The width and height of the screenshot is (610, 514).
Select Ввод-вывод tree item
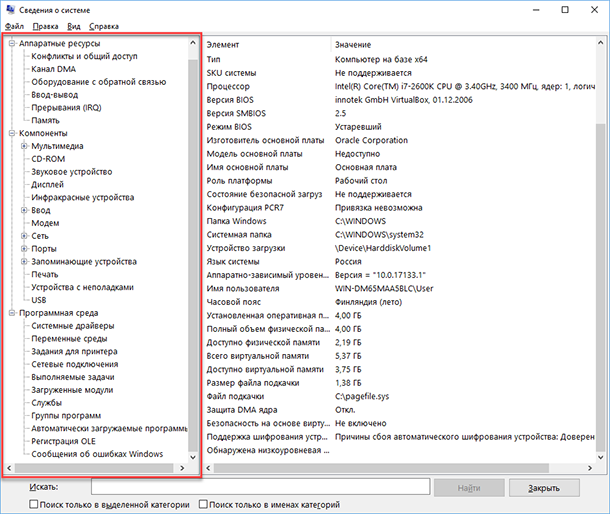[55, 95]
